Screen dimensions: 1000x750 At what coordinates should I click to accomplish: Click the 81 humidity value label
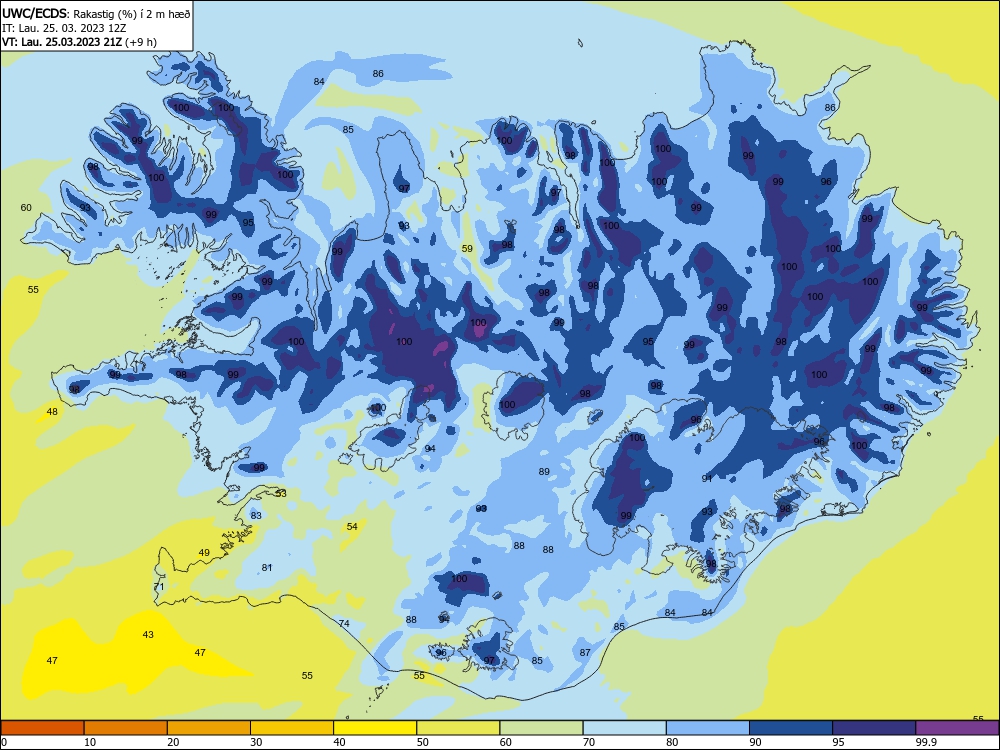[267, 568]
